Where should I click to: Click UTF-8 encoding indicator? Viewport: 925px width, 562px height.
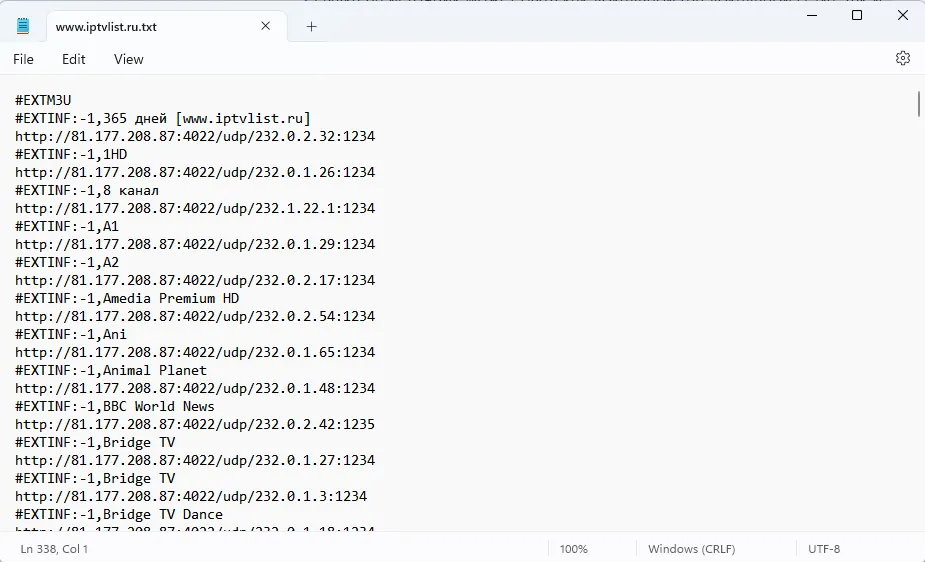[824, 549]
